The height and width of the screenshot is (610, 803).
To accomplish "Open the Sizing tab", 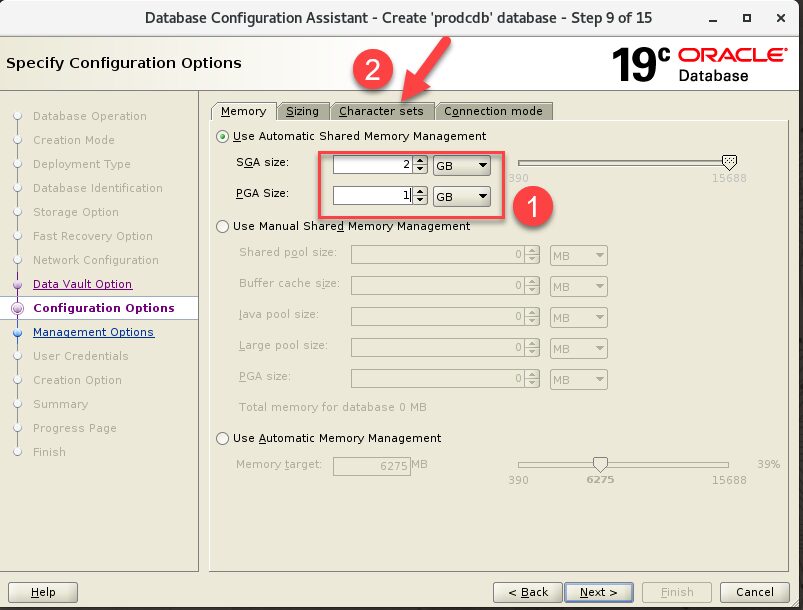I will (x=303, y=111).
